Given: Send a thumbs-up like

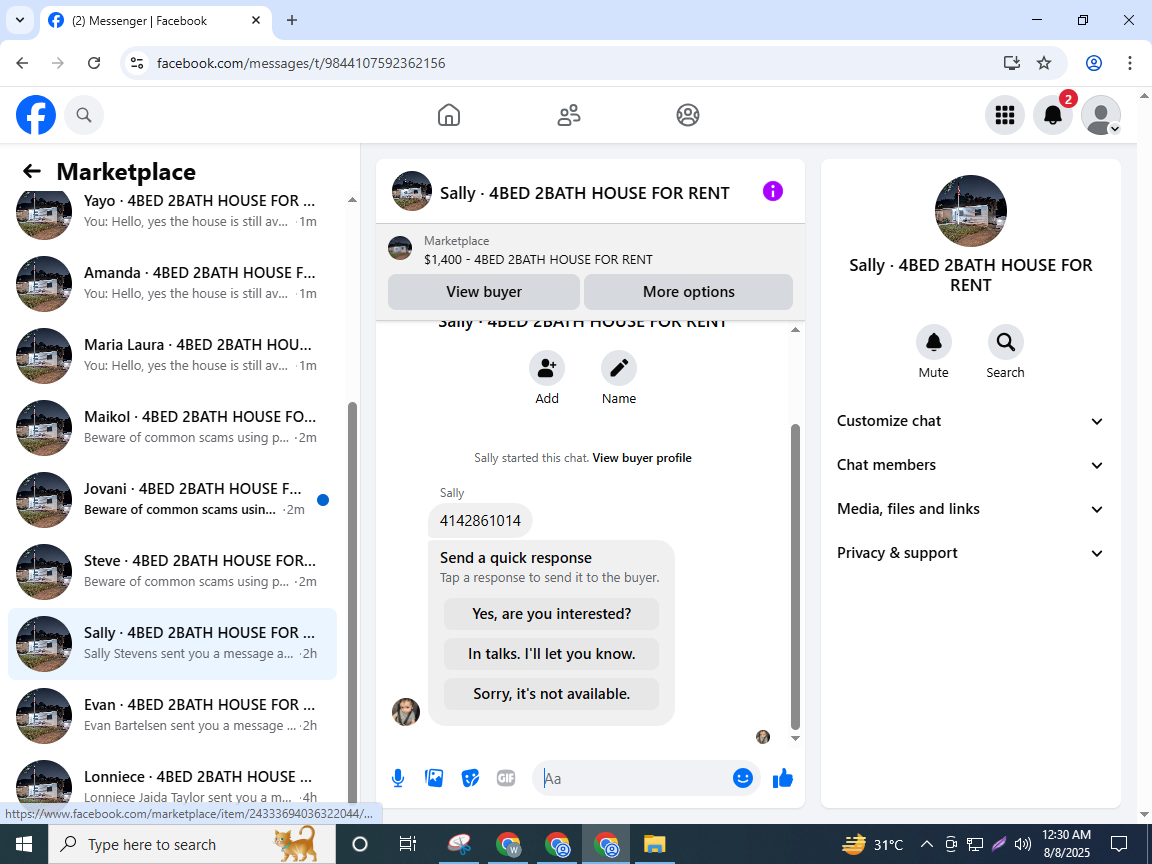Looking at the screenshot, I should click(783, 778).
